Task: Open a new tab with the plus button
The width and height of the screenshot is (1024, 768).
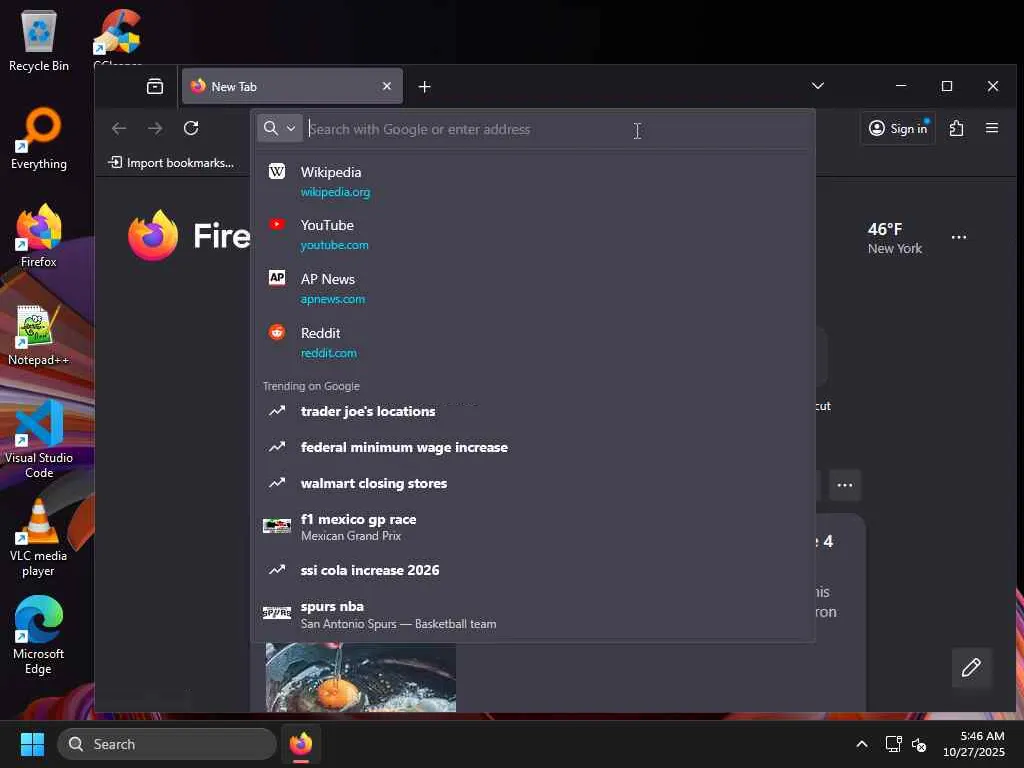Action: 424,87
